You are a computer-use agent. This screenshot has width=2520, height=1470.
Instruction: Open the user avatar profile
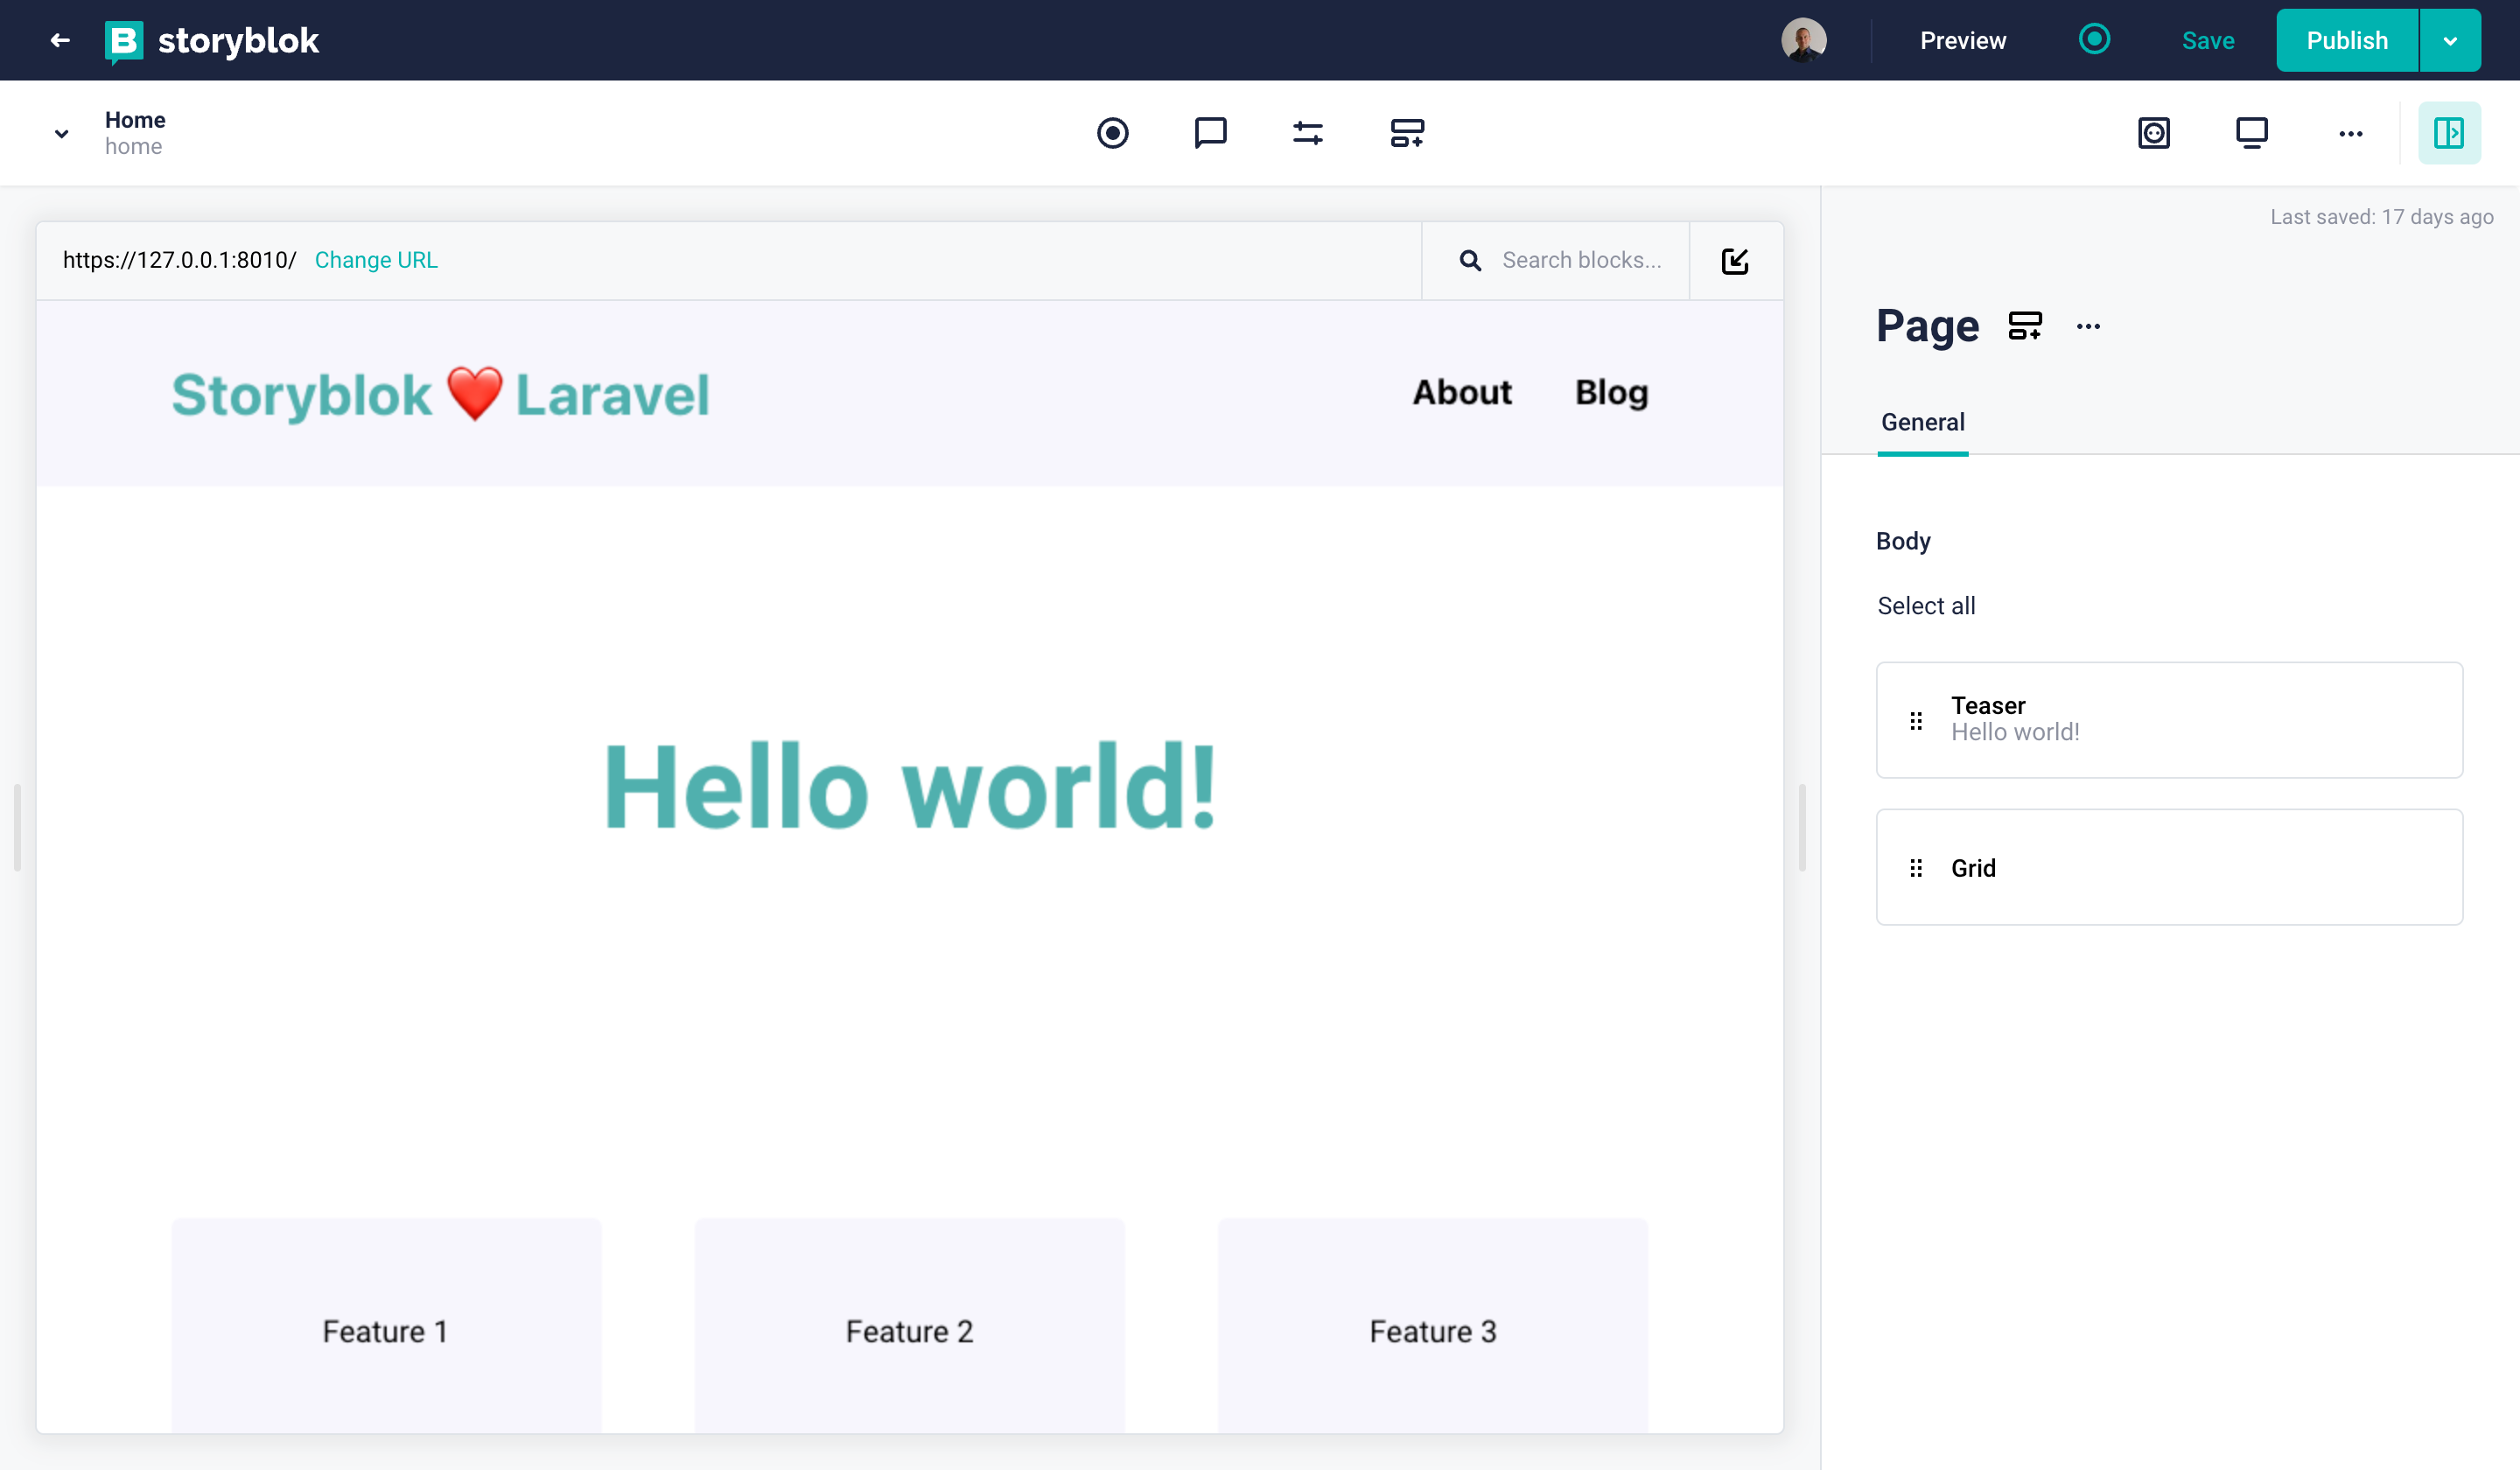[1803, 40]
